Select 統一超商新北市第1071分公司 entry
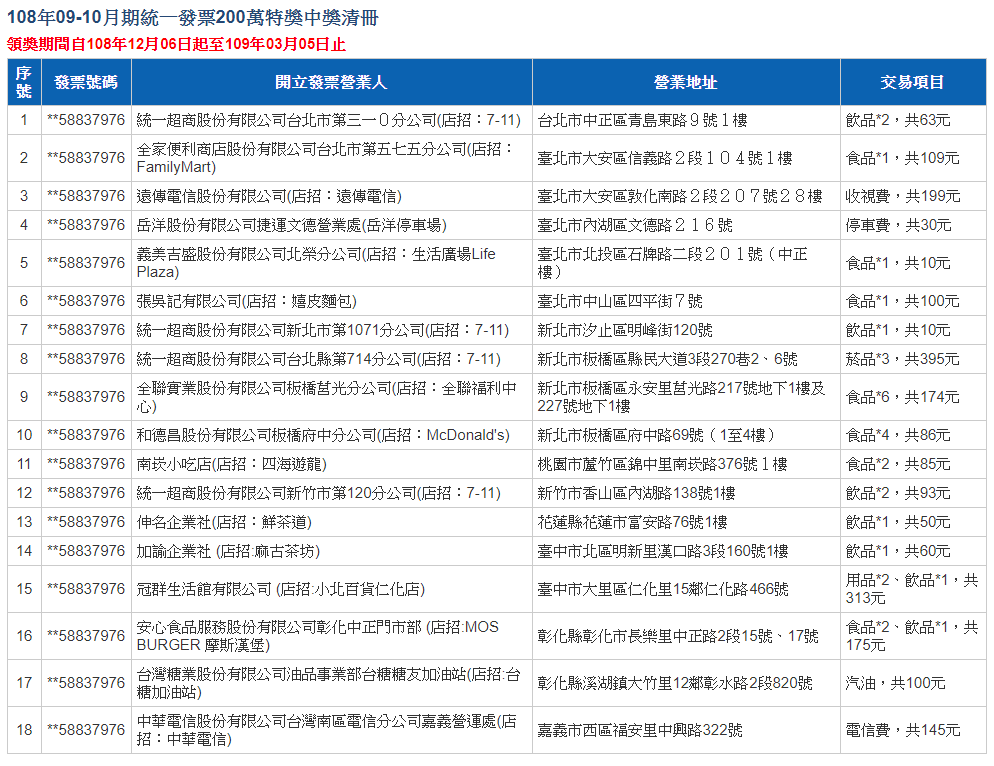Viewport: 994px width, 766px height. [x=323, y=330]
